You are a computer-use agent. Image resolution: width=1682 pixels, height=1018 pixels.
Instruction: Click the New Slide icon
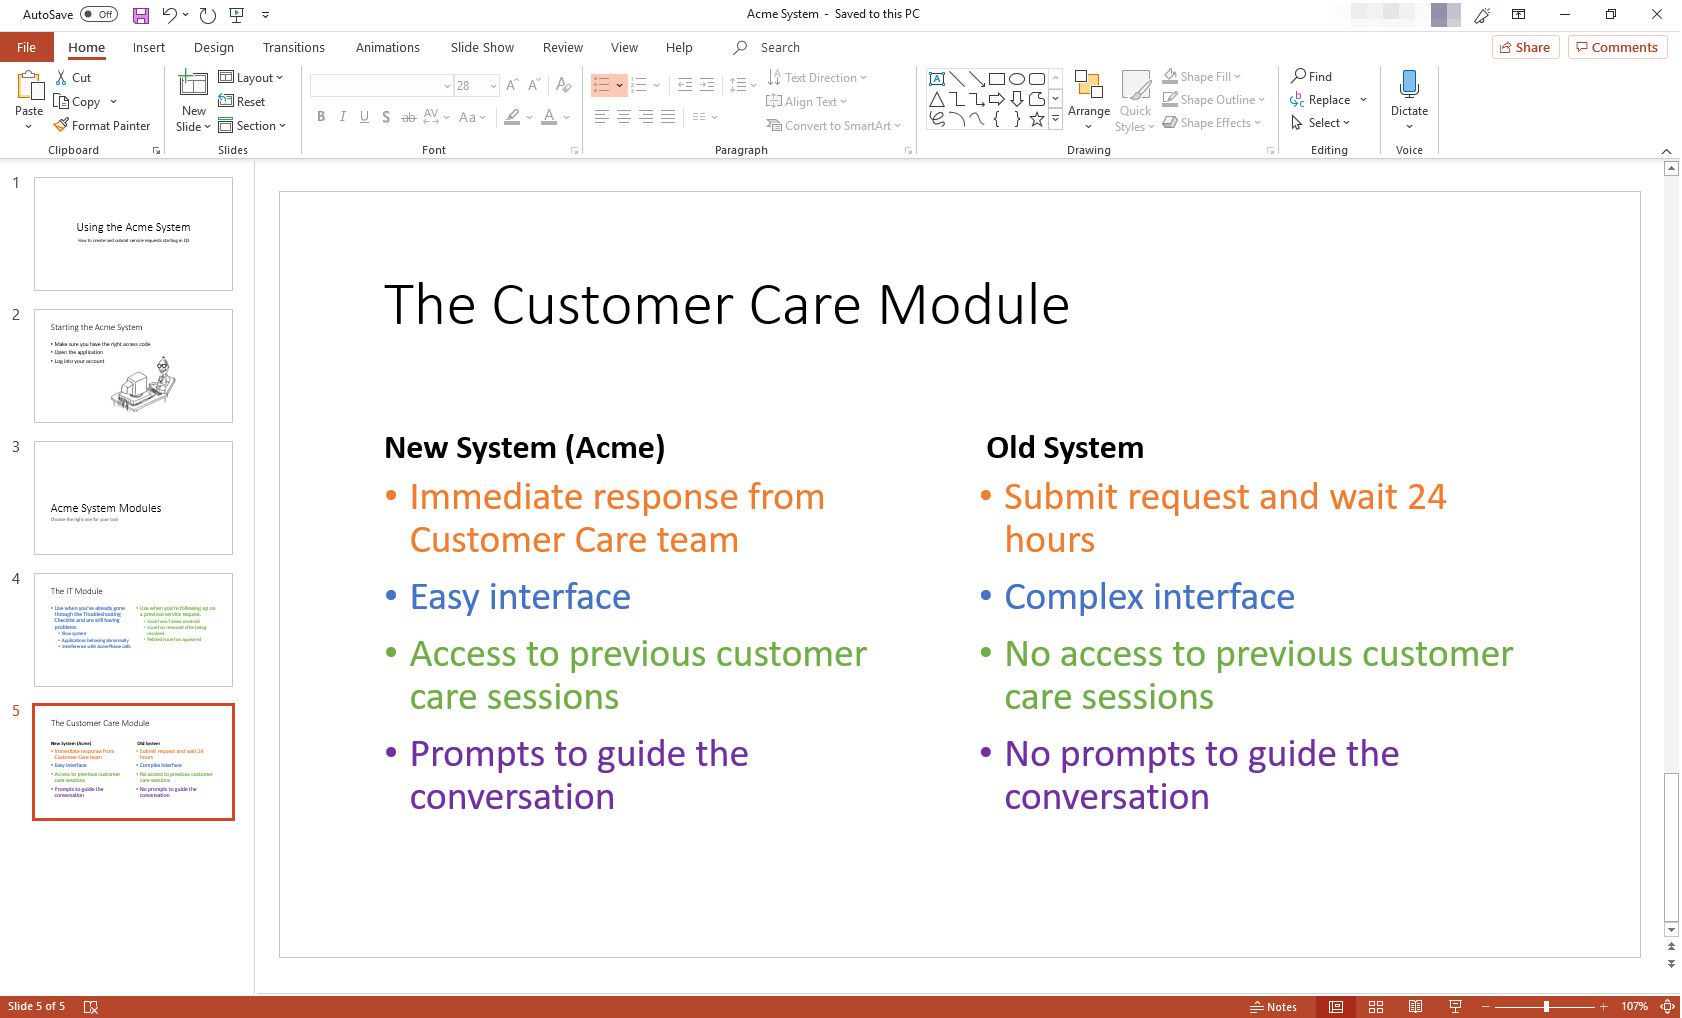193,85
